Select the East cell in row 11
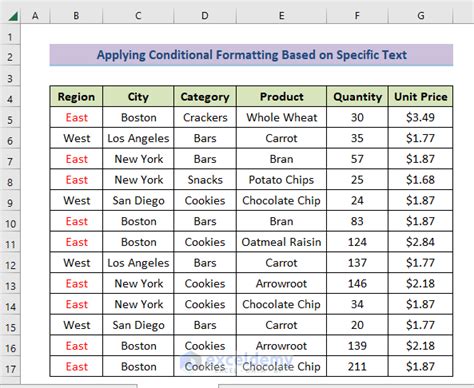This screenshot has width=474, height=388. coord(76,242)
